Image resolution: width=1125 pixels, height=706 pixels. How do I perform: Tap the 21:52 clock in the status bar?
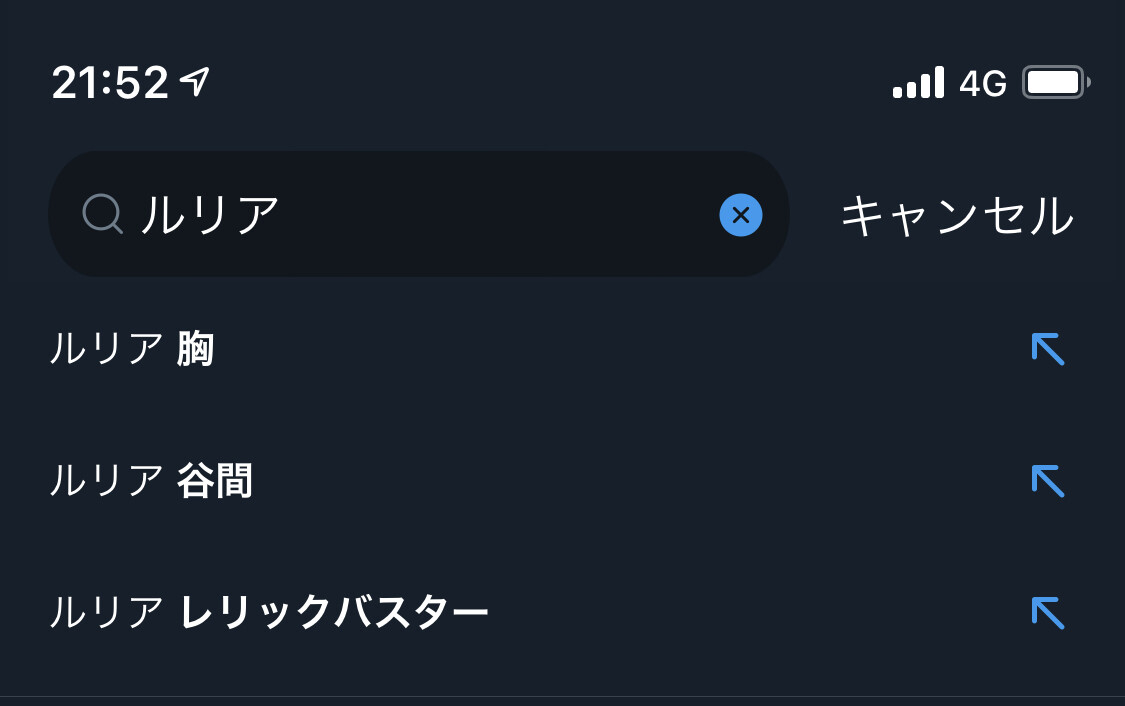(x=110, y=84)
